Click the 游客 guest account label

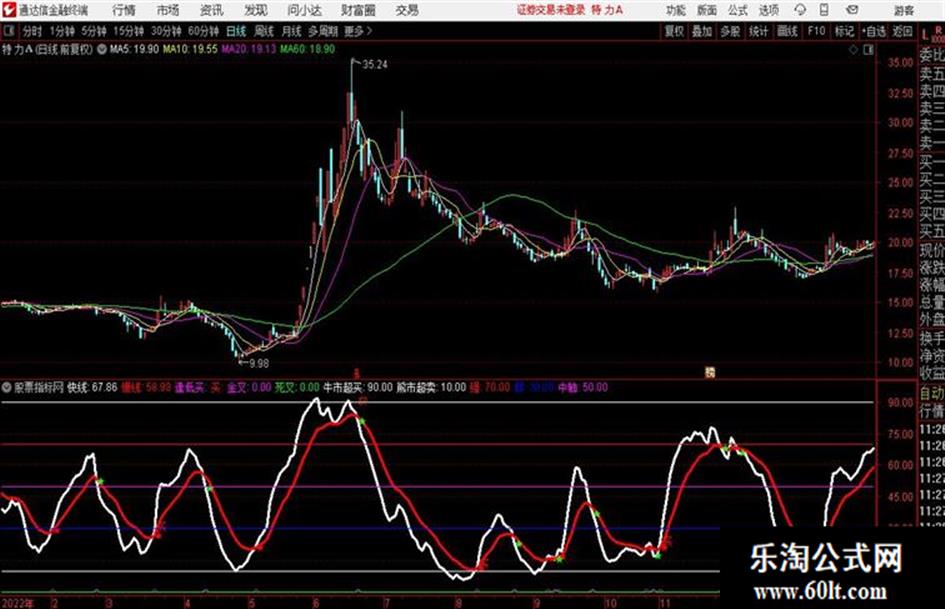903,10
